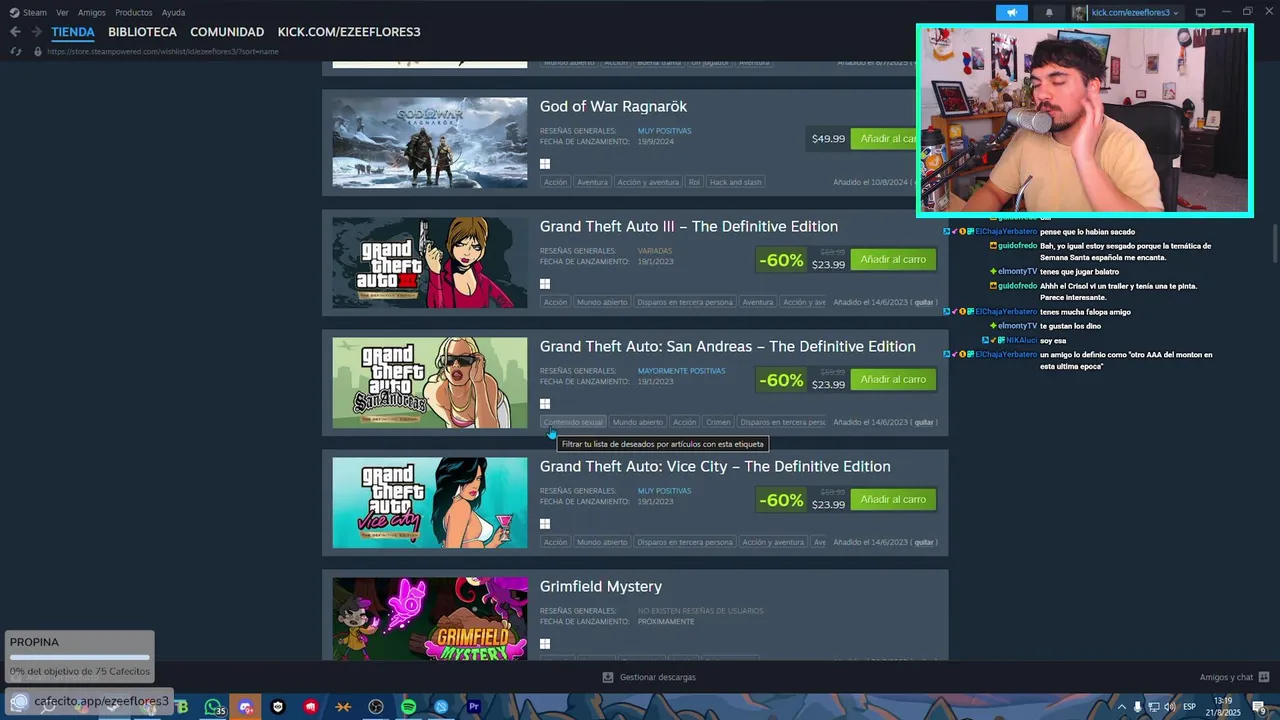This screenshot has width=1280, height=720.
Task: Show hidden system tray icons chevron
Action: pos(1120,707)
